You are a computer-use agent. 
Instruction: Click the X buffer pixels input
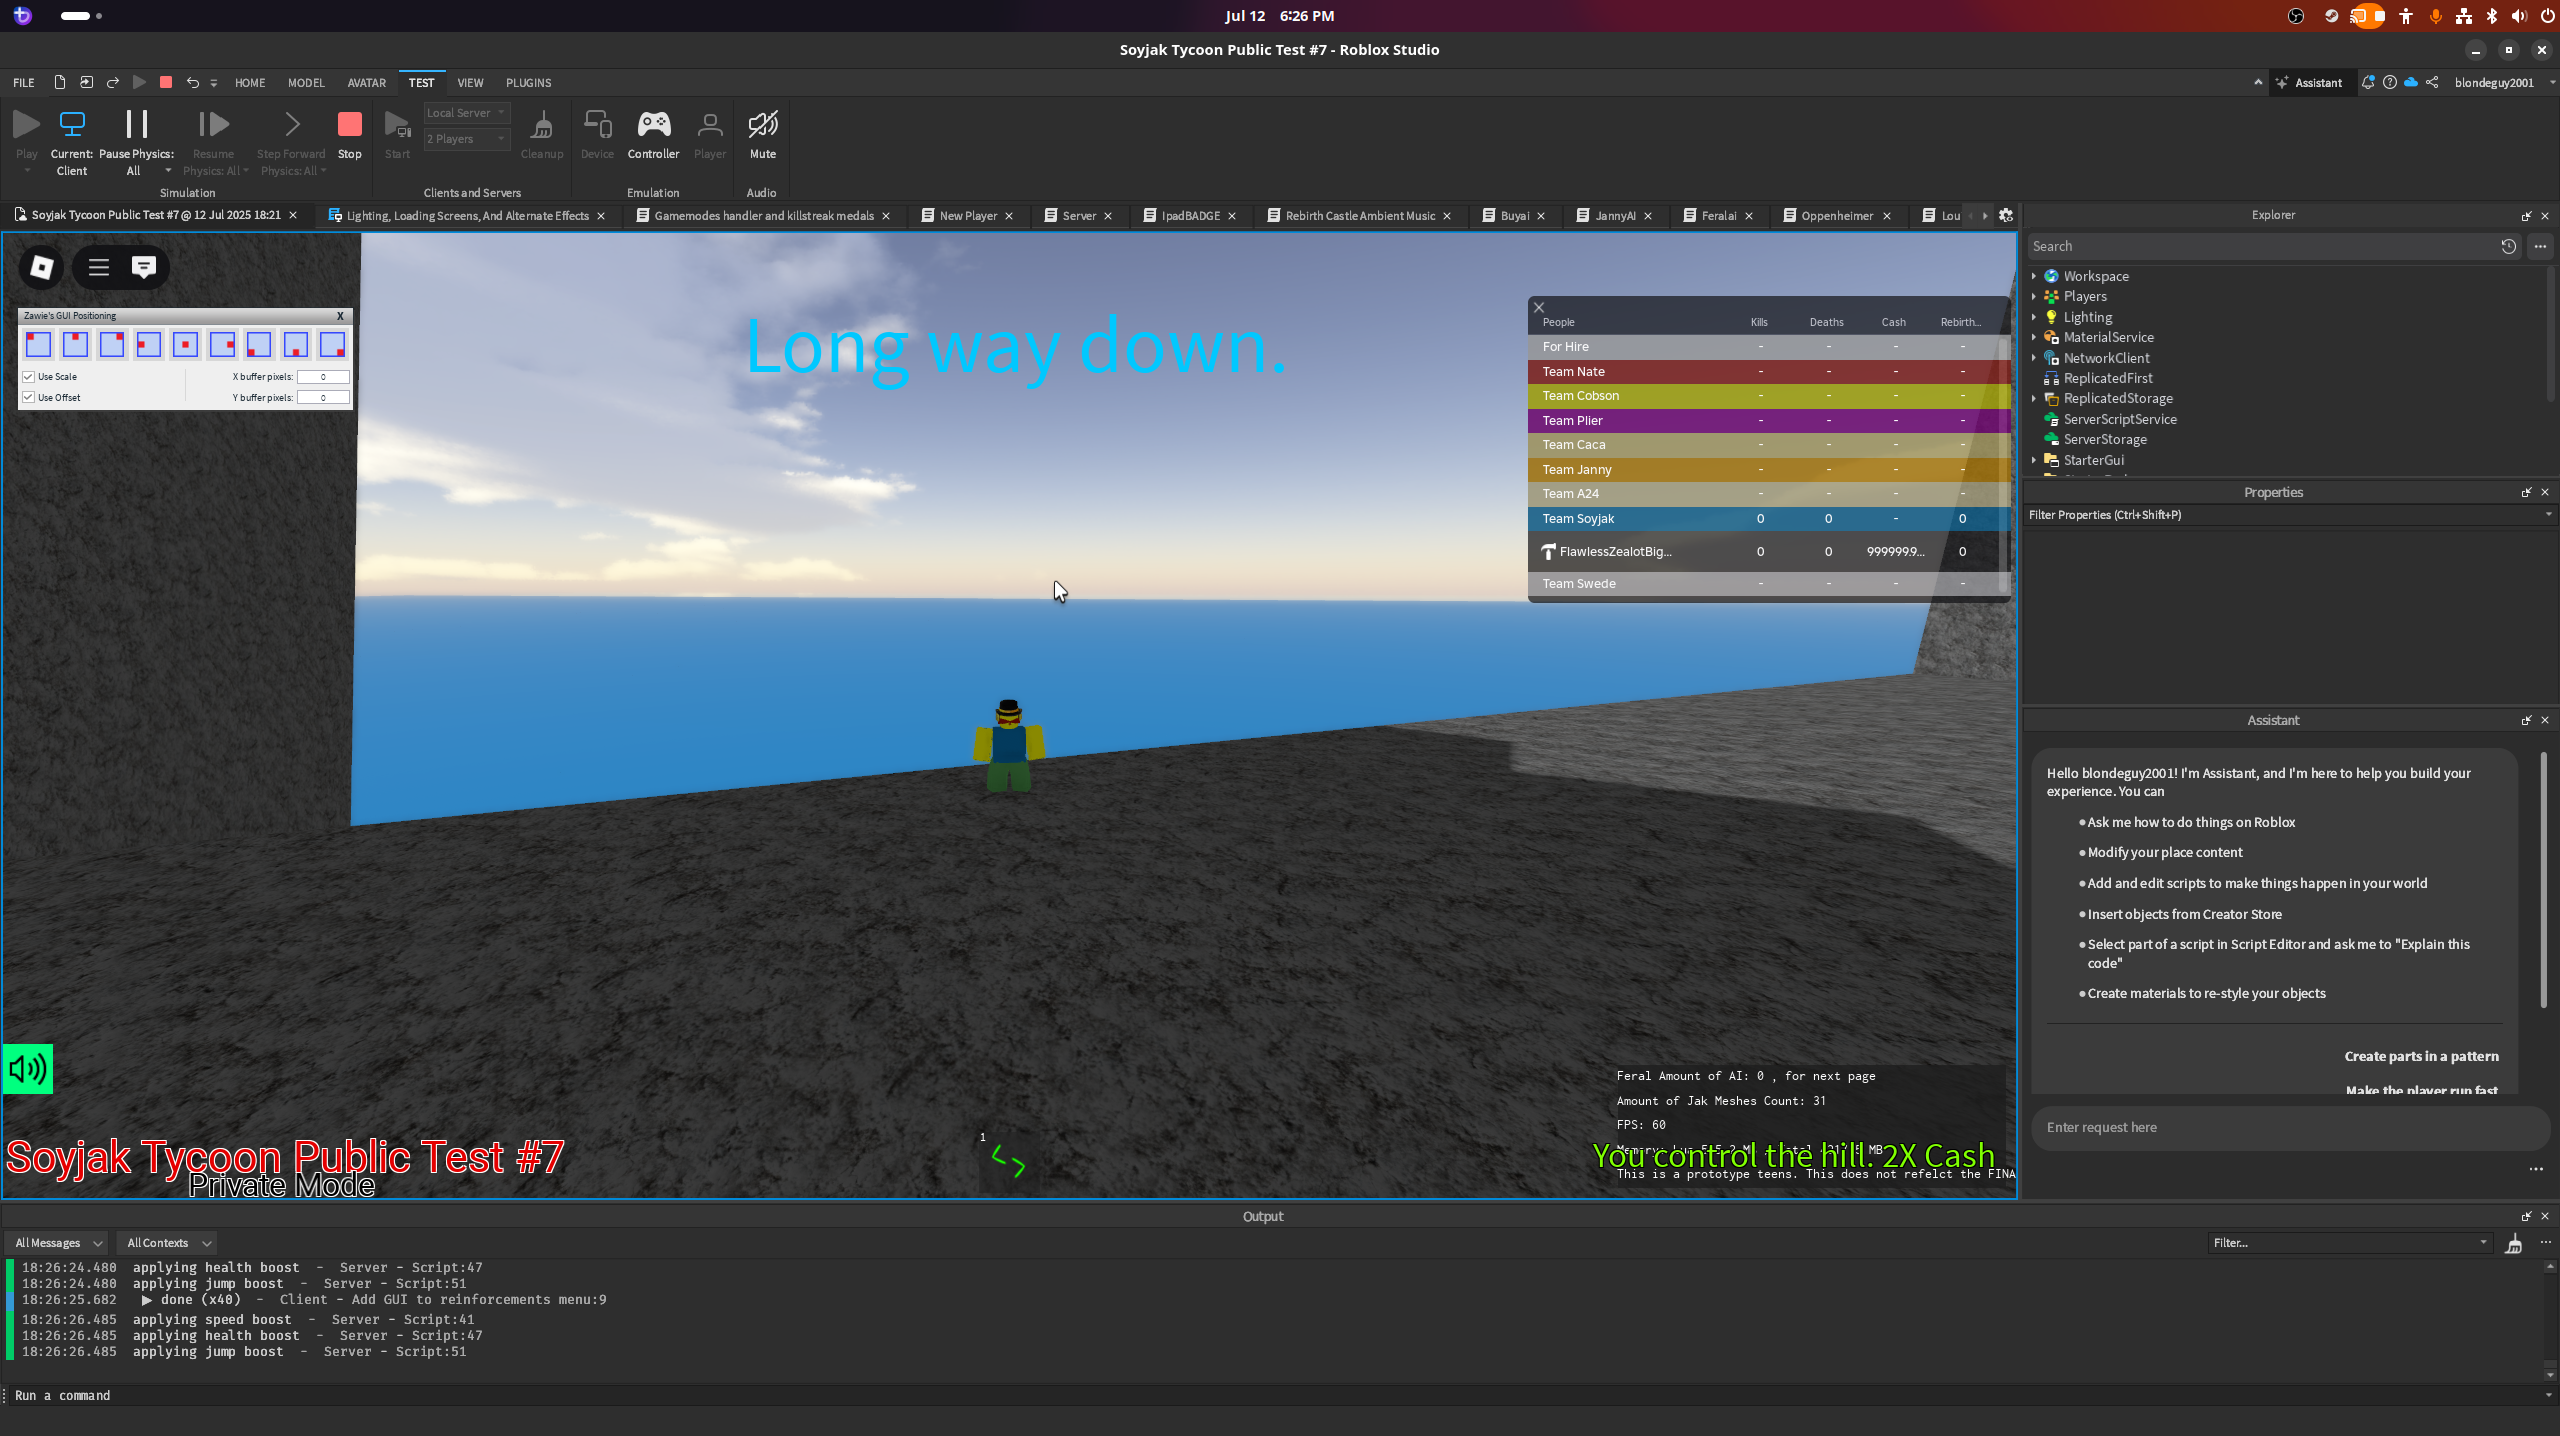[323, 377]
